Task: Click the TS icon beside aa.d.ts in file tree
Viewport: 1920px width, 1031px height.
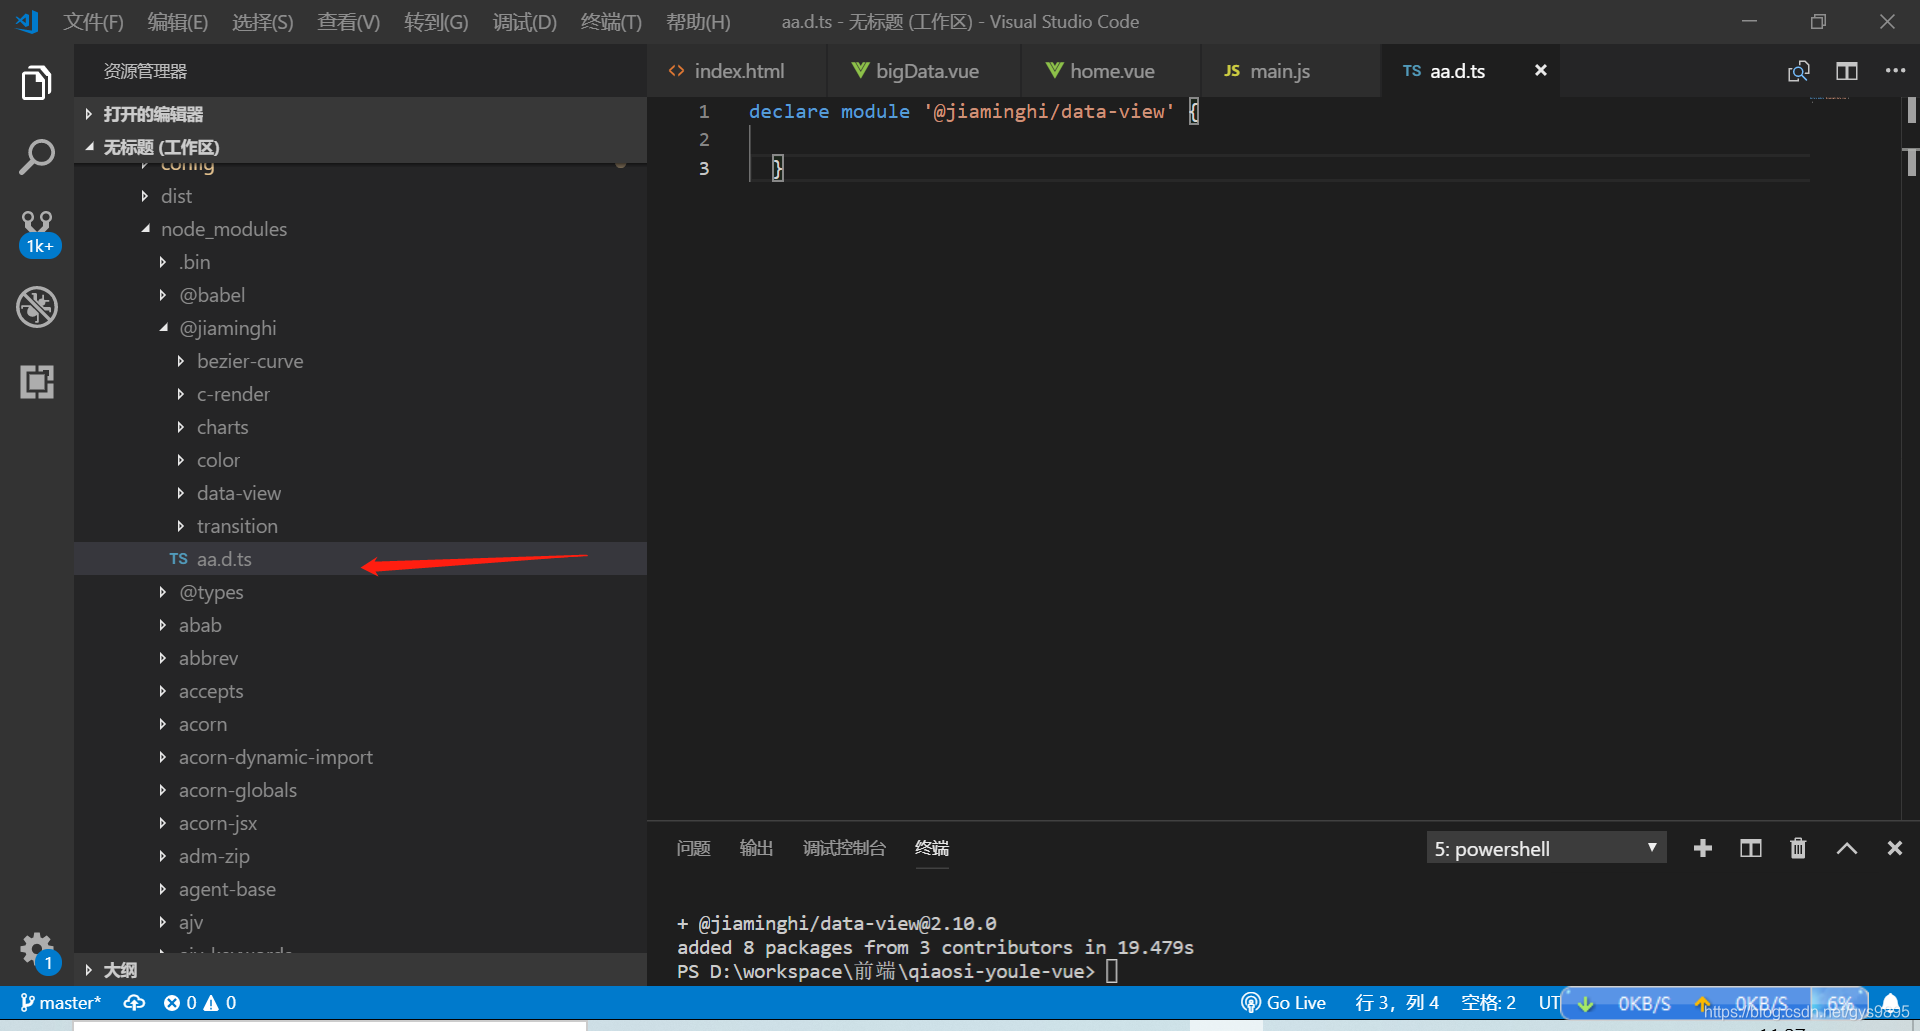Action: pos(178,559)
